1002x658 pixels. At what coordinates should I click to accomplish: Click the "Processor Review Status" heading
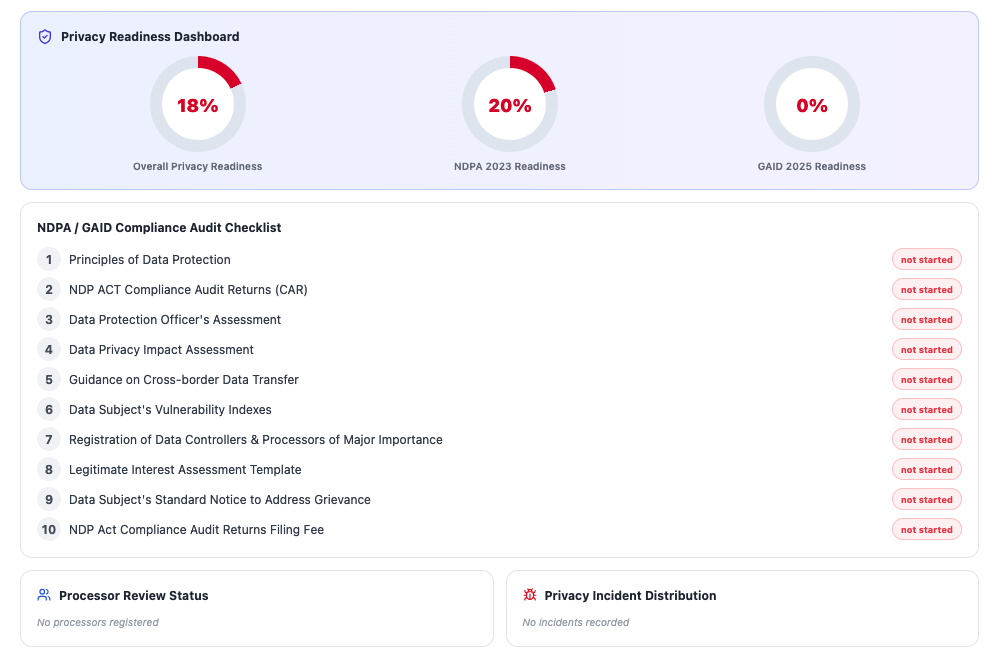point(134,596)
